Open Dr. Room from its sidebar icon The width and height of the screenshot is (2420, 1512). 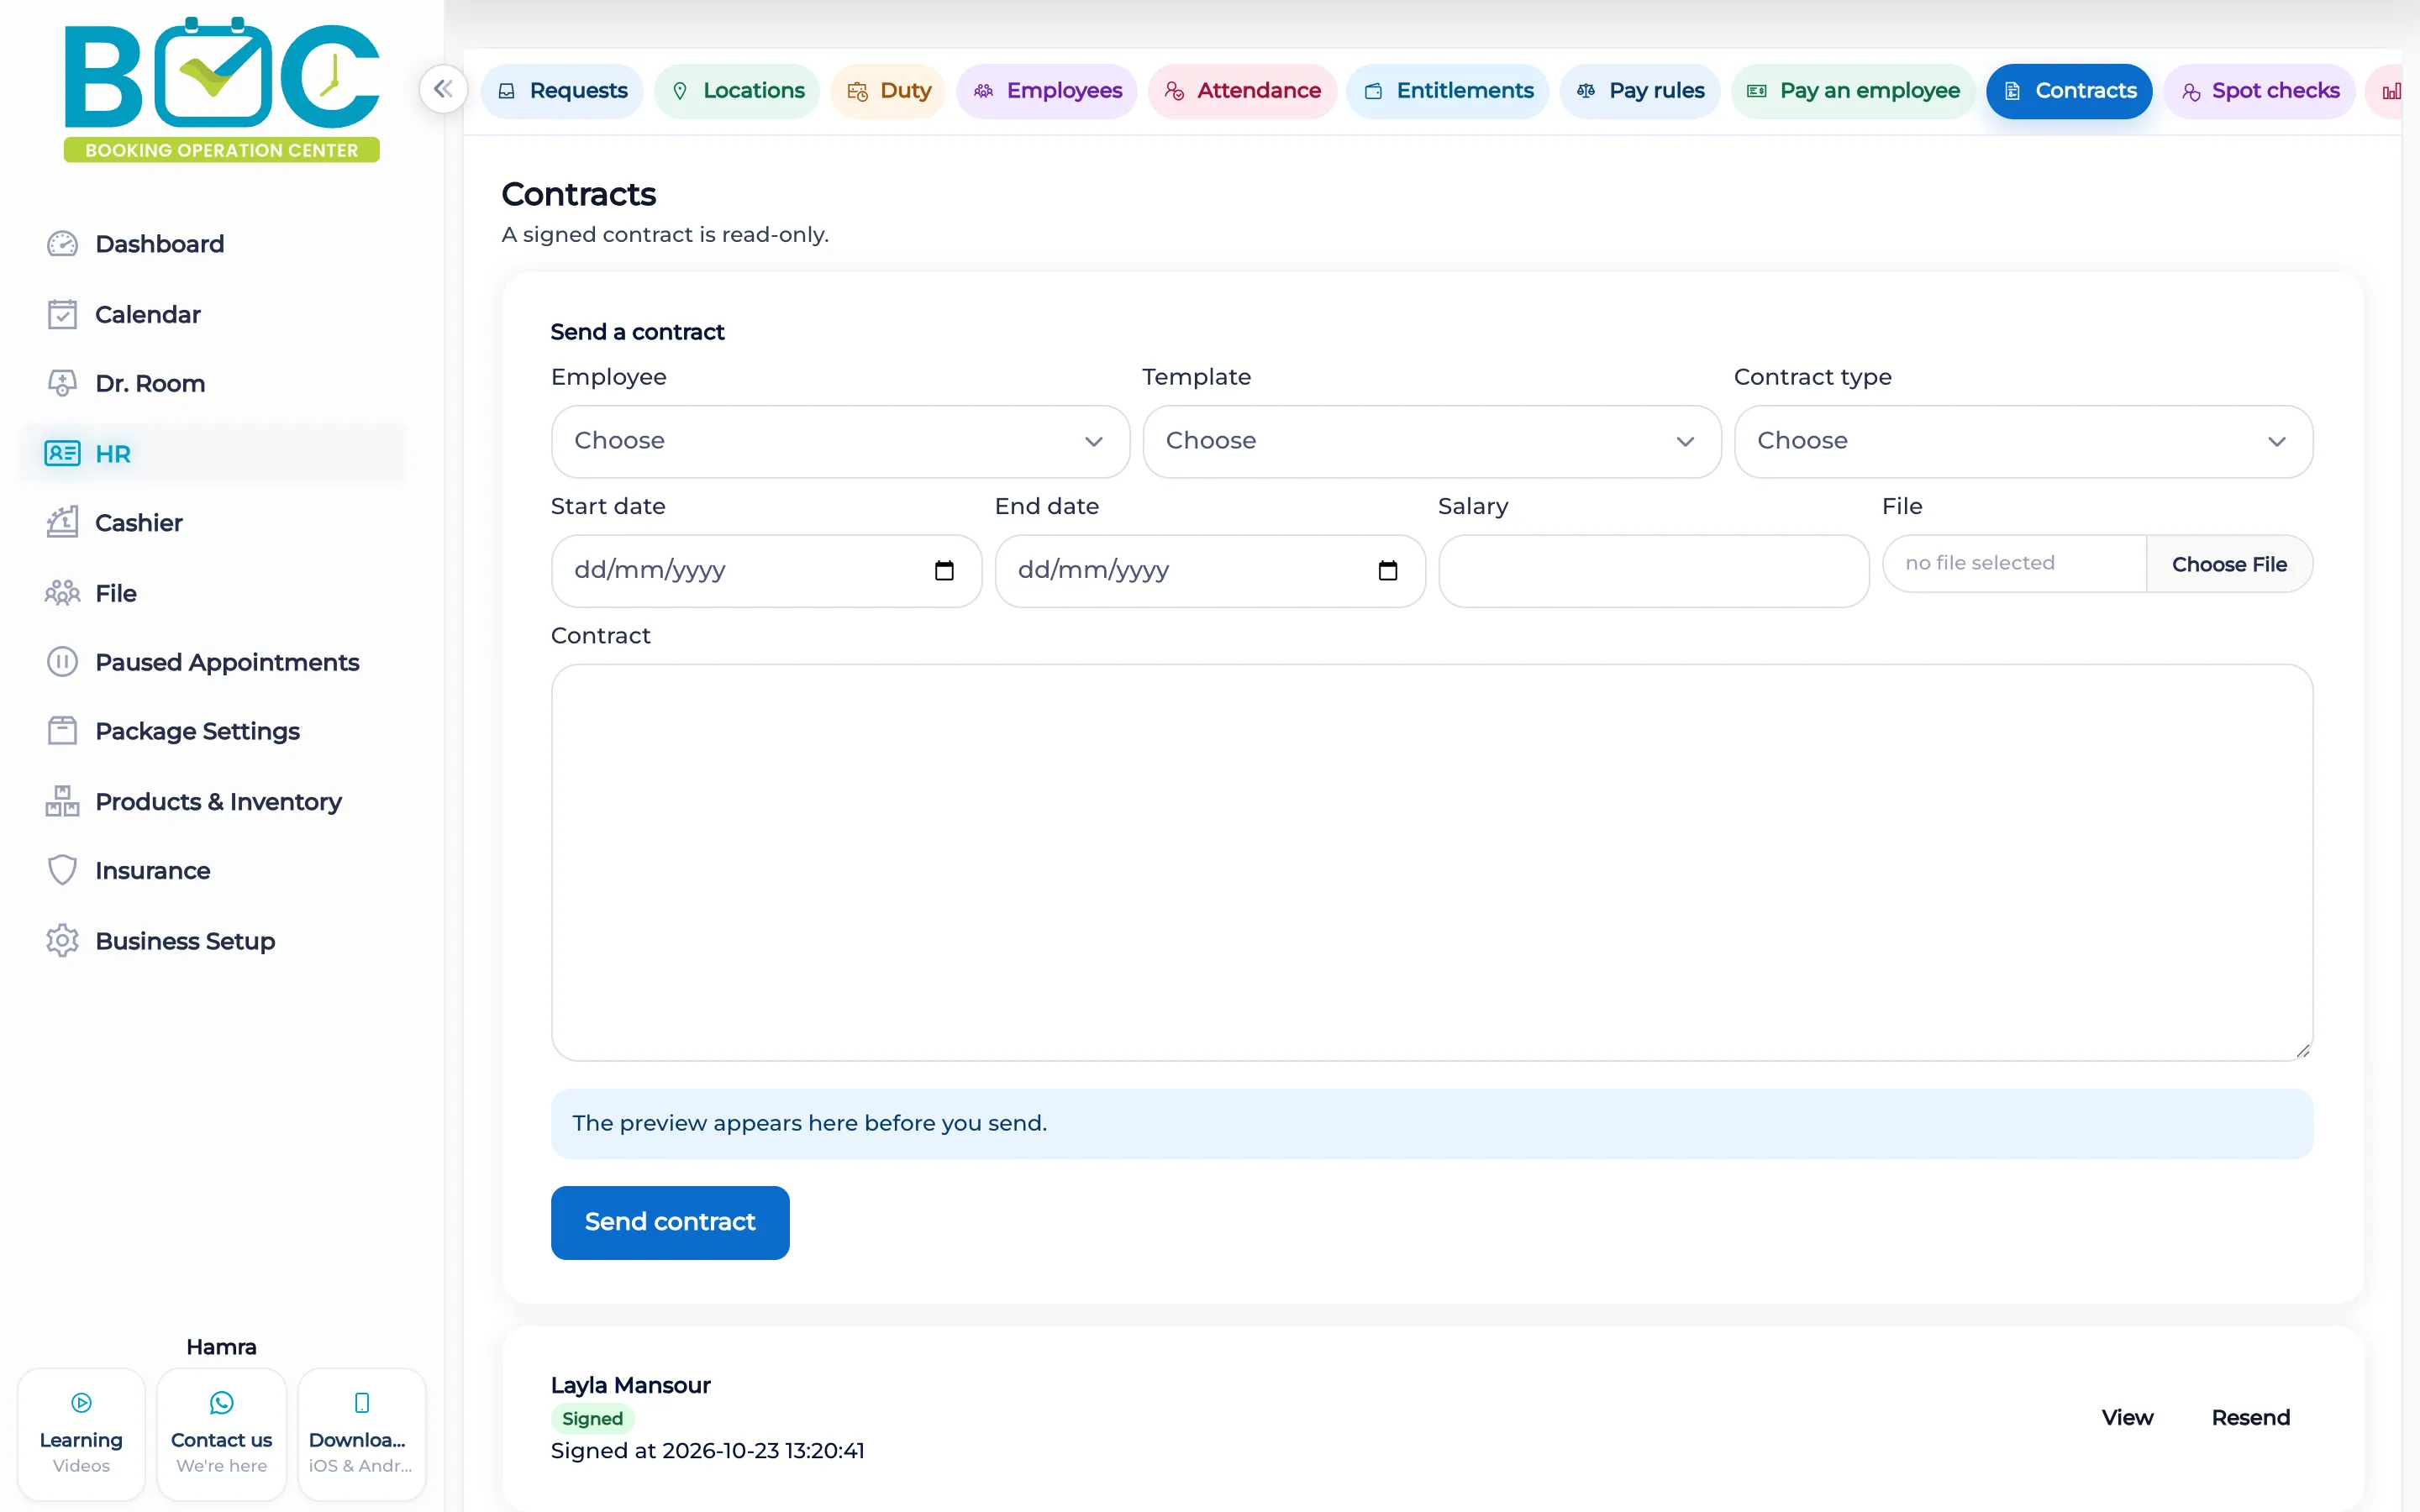[62, 384]
